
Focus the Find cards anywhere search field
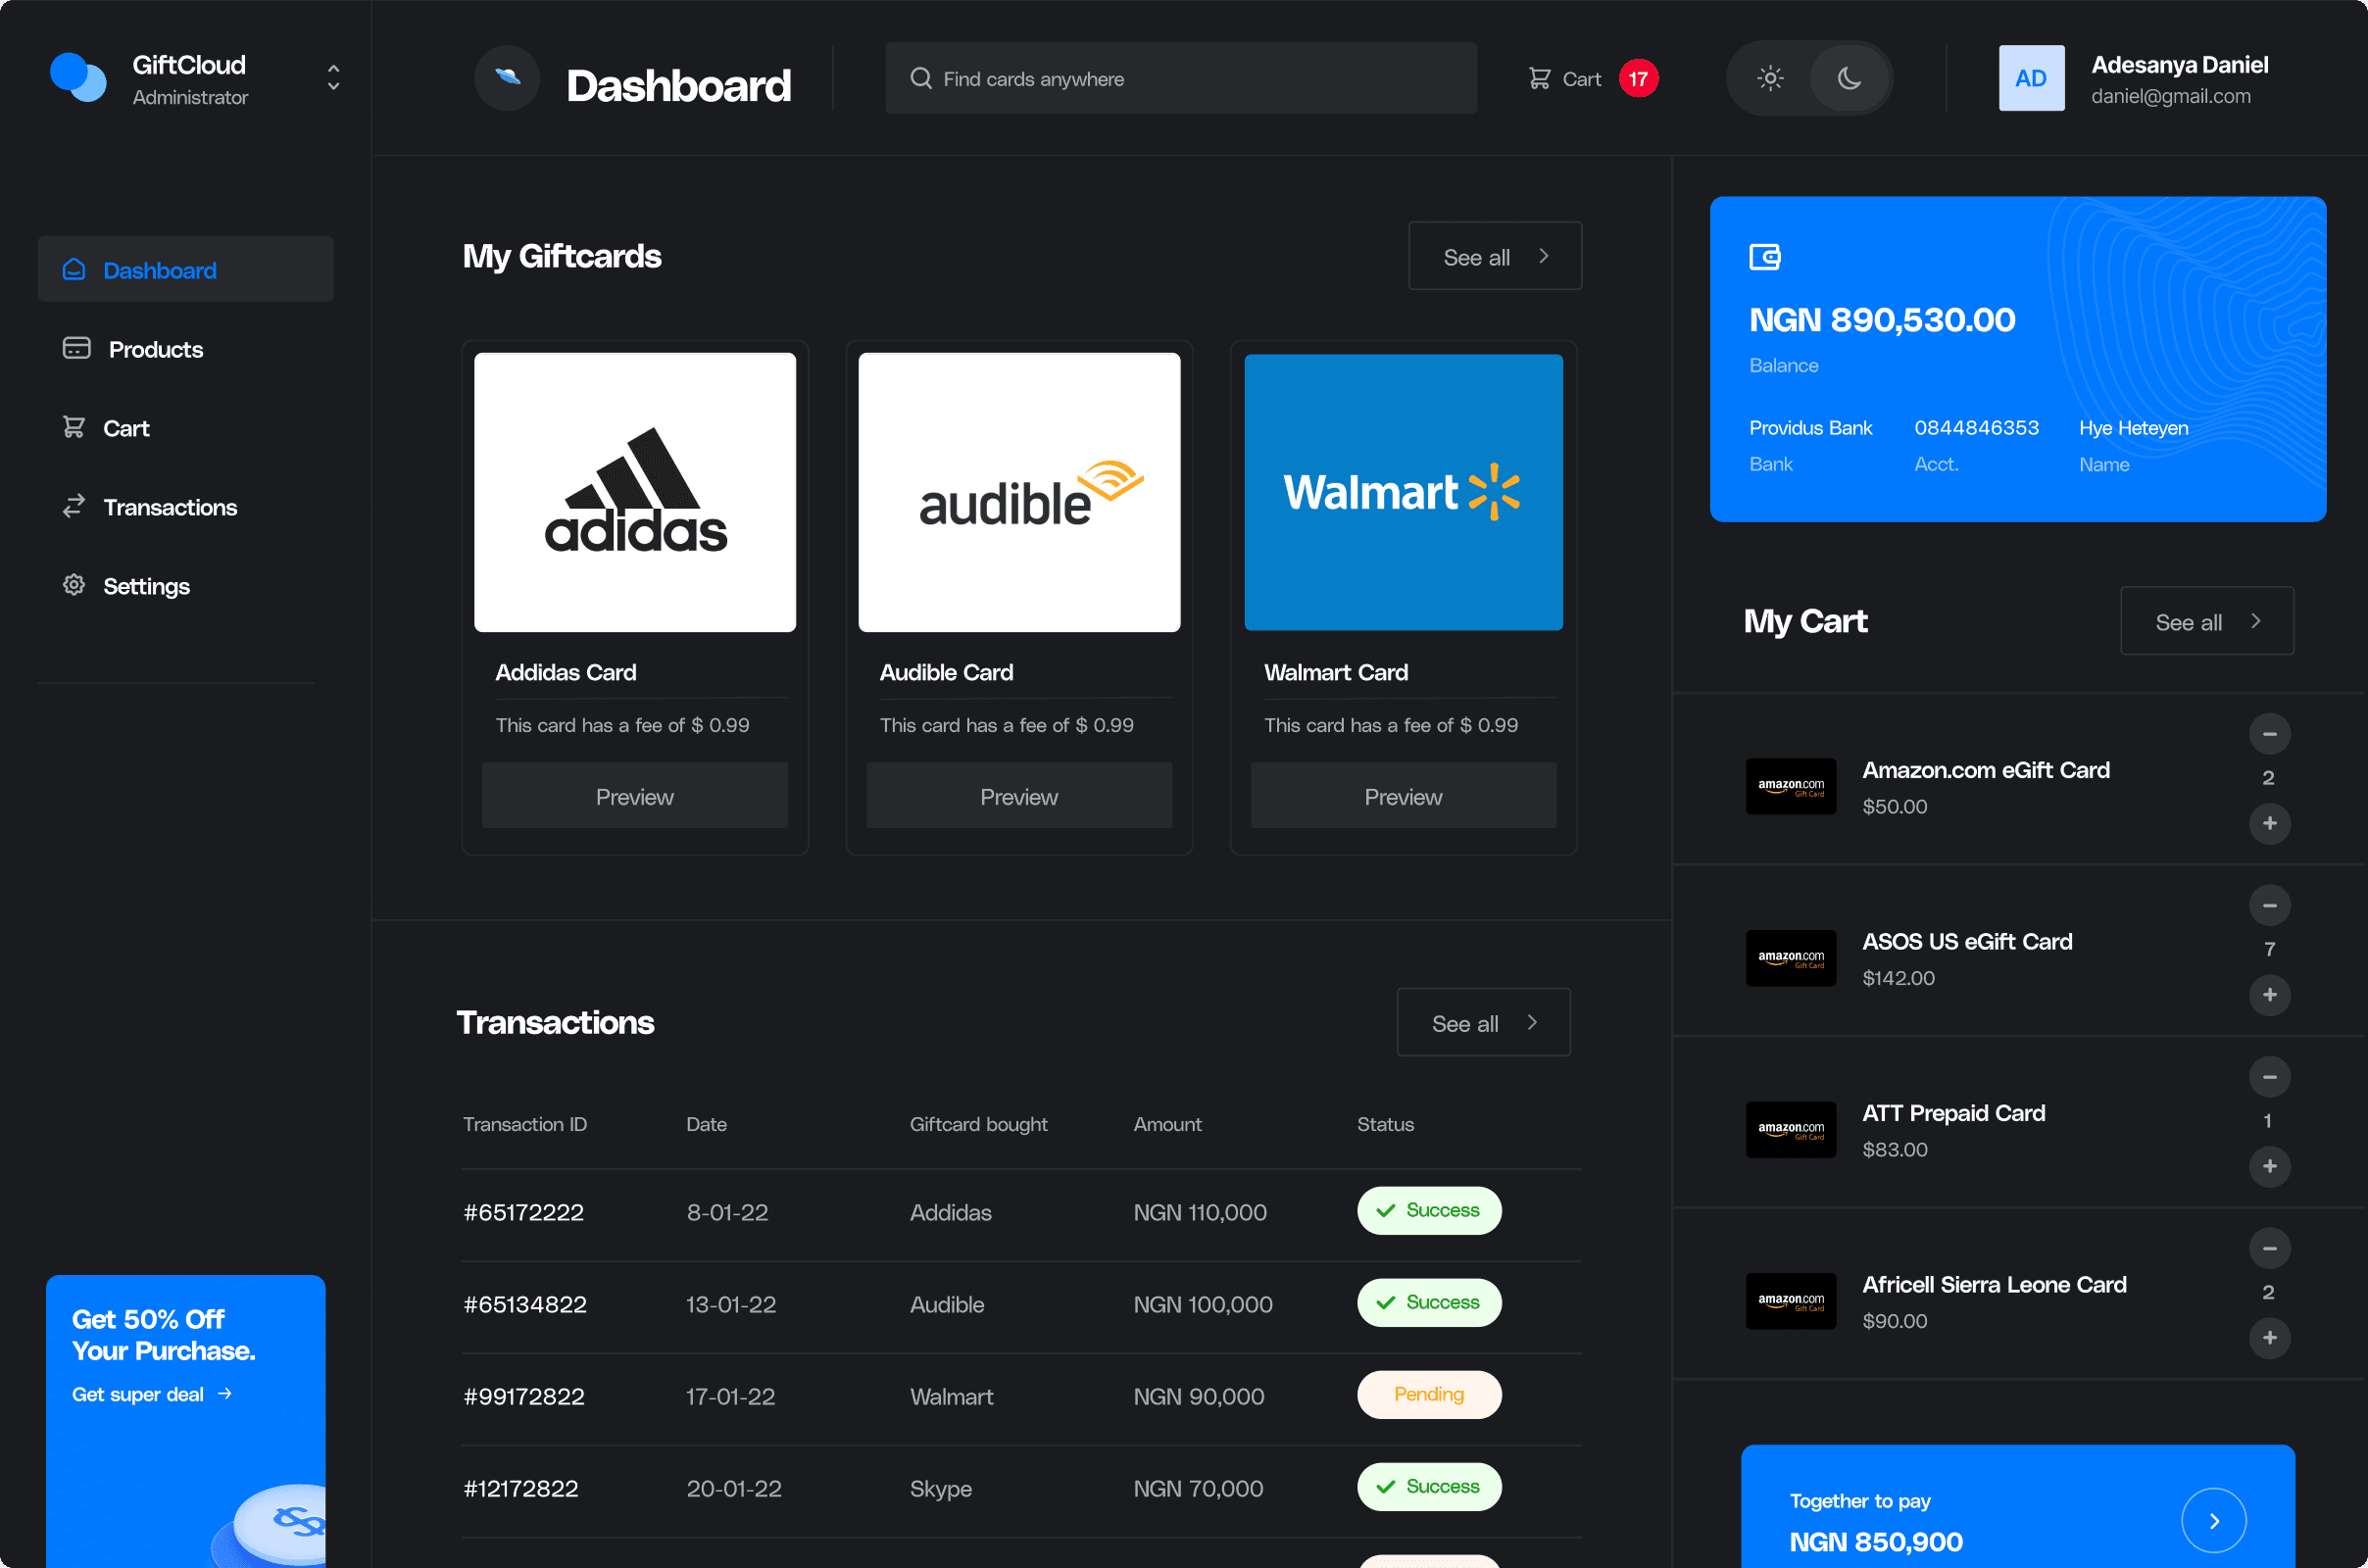[1180, 78]
